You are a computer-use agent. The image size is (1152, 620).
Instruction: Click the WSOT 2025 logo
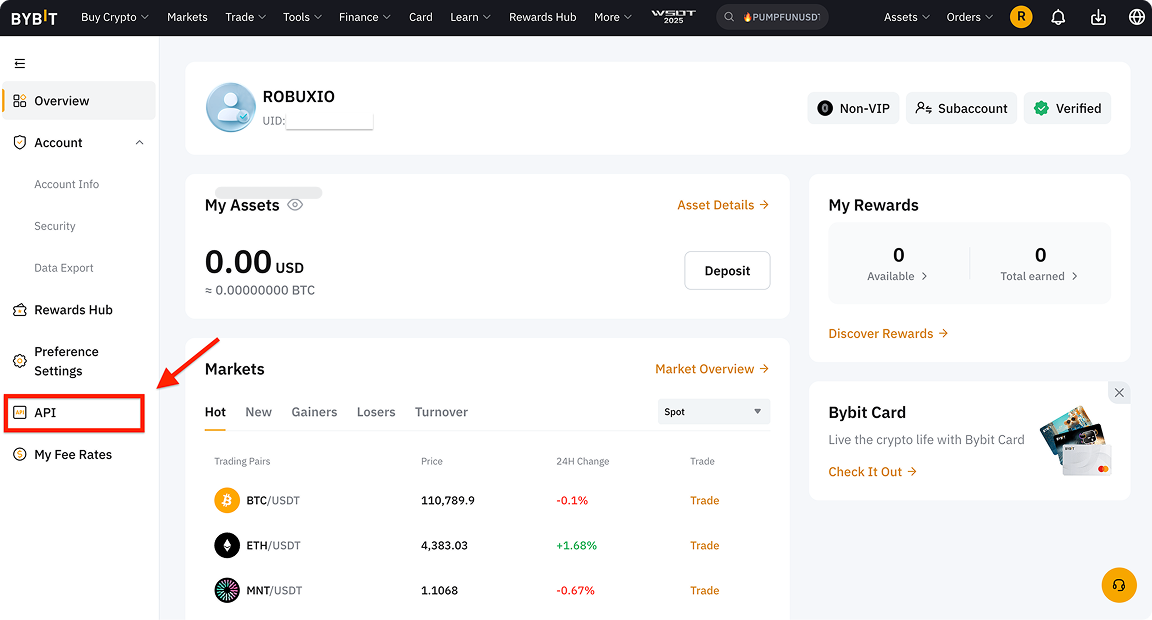[674, 17]
